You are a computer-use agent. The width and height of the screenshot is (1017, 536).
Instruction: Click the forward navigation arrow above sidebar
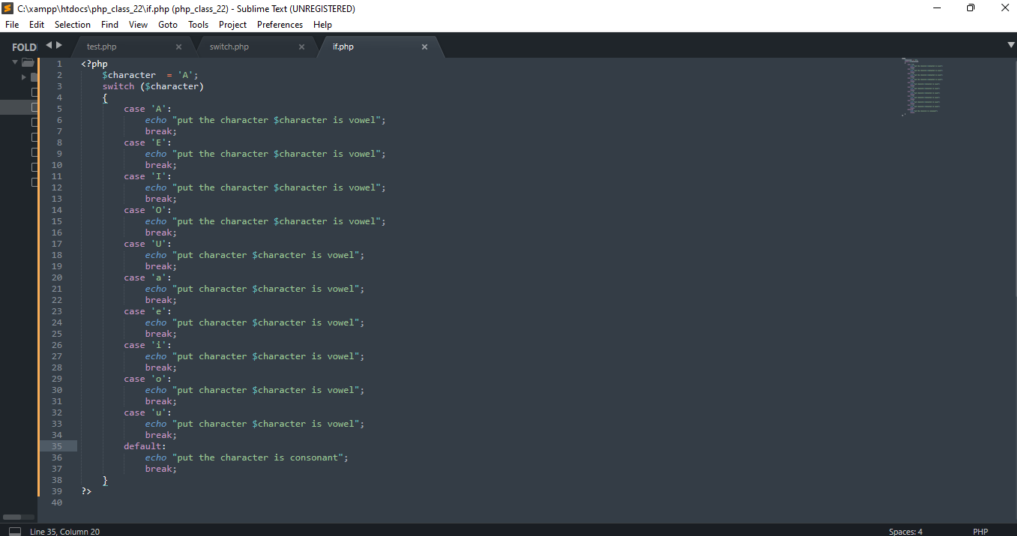point(59,45)
